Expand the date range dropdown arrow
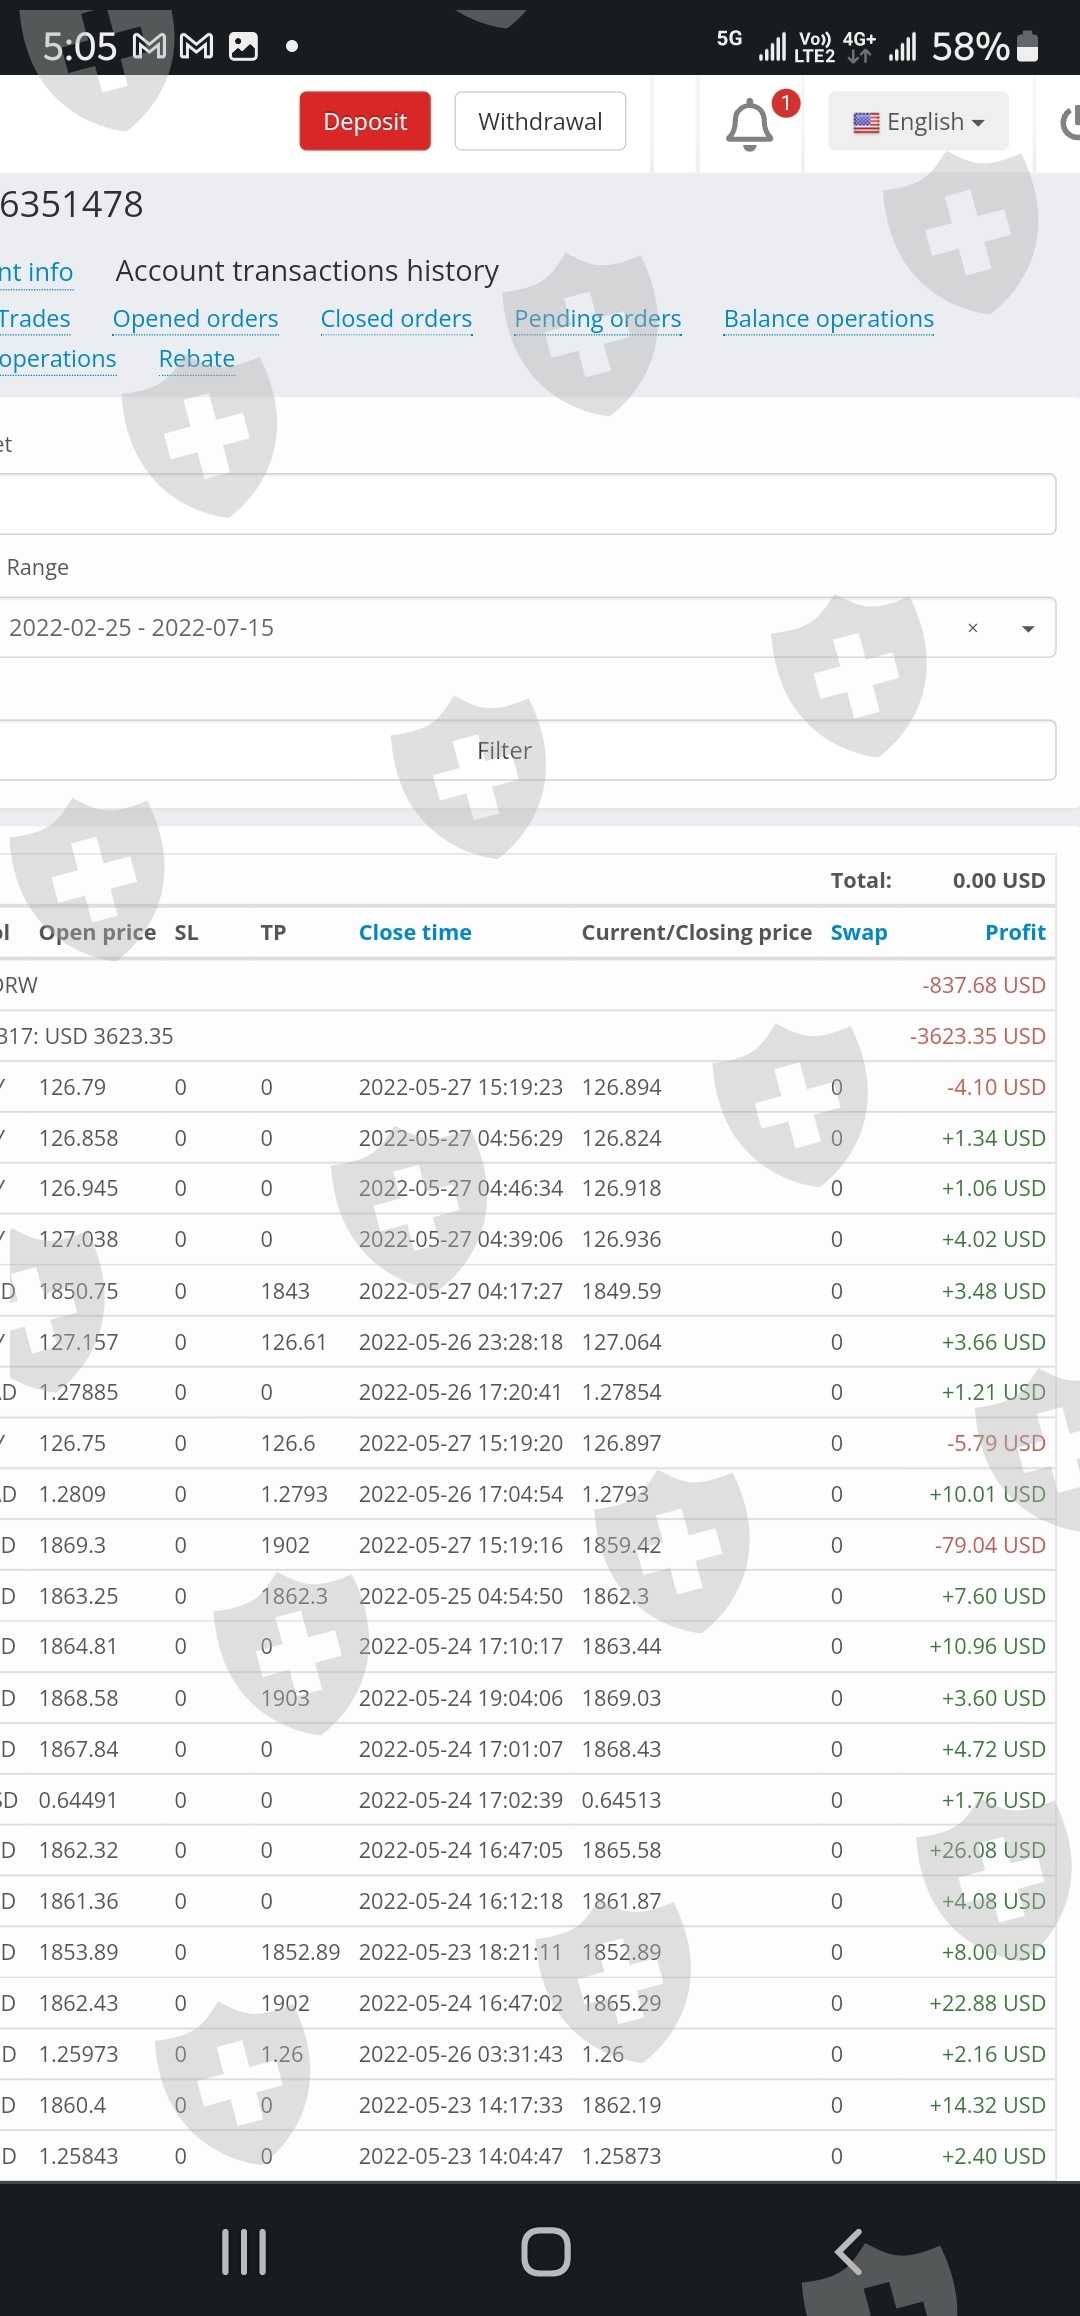The image size is (1080, 2316). (1027, 629)
